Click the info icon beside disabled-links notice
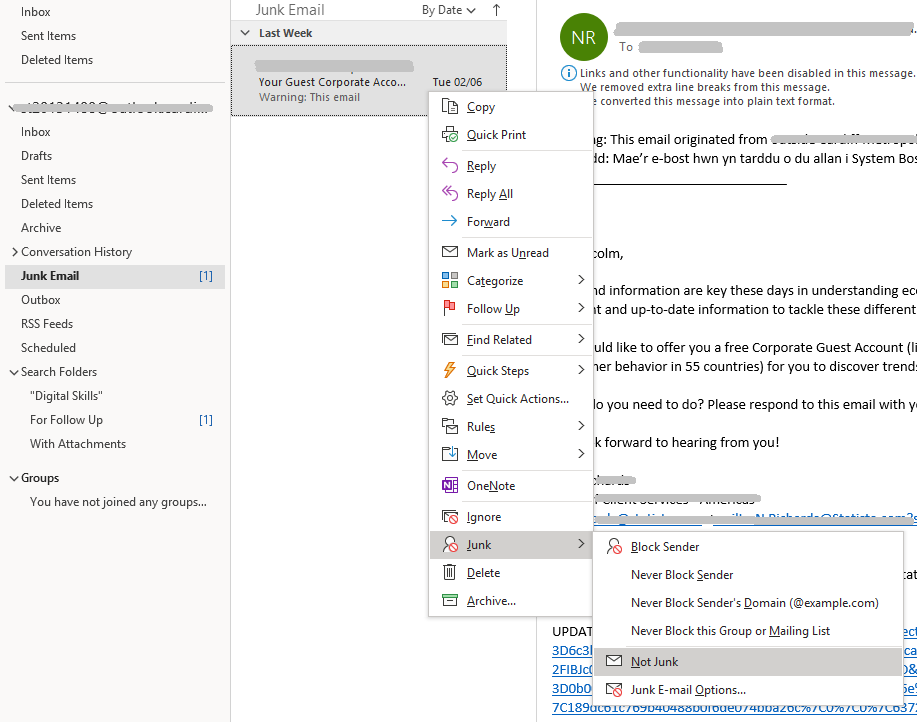 pos(568,73)
